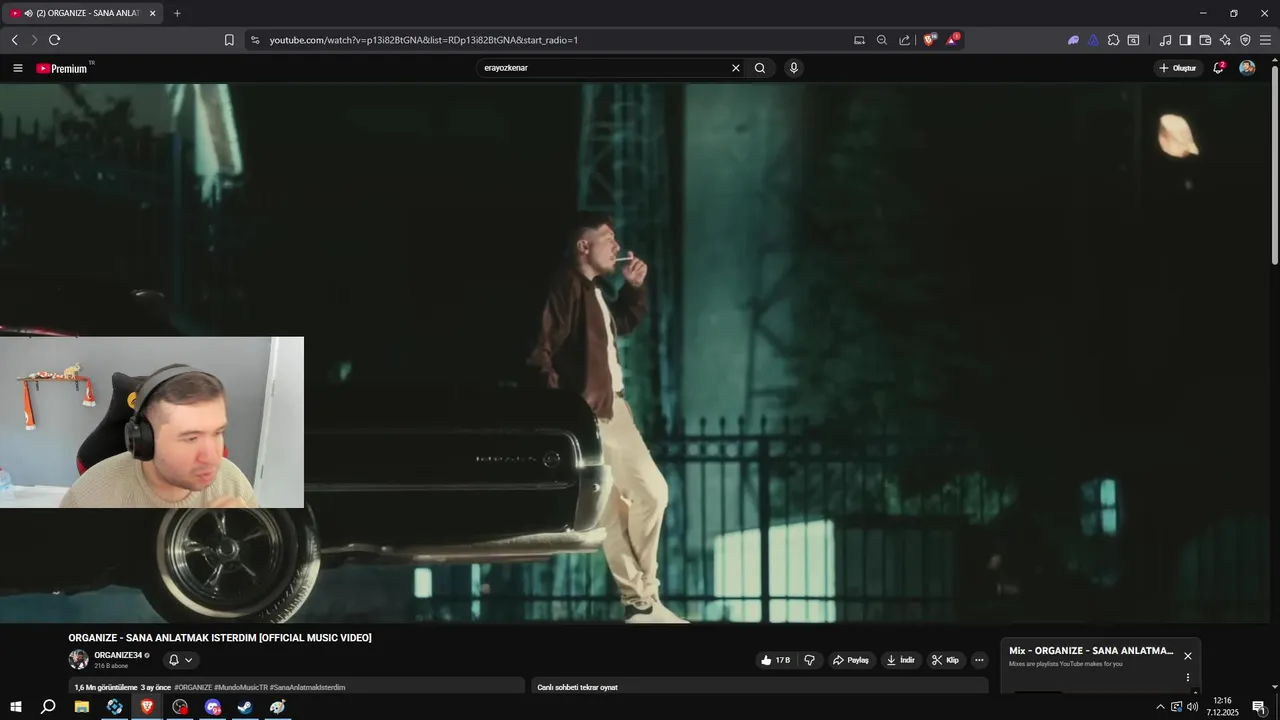This screenshot has width=1280, height=720.
Task: Open the music note playlist icon
Action: pyautogui.click(x=1165, y=40)
